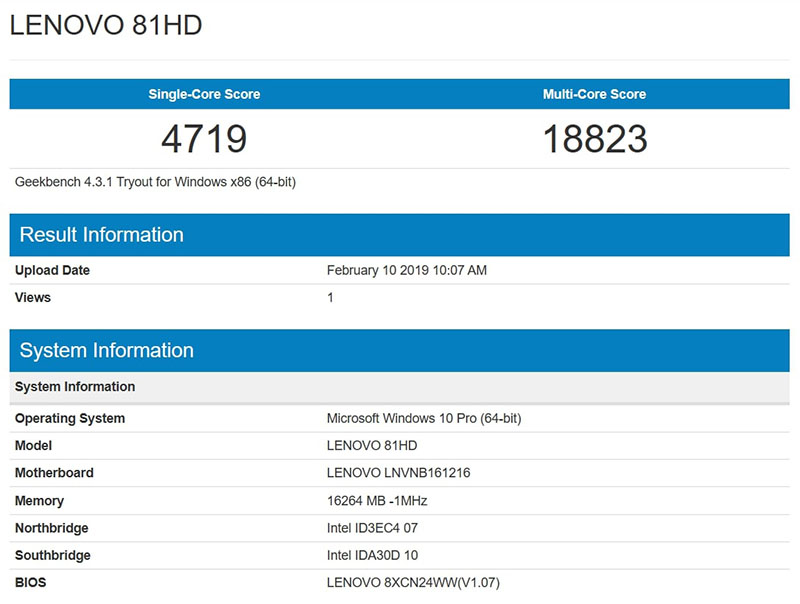Image resolution: width=800 pixels, height=604 pixels.
Task: Click the Views label
Action: [x=33, y=297]
